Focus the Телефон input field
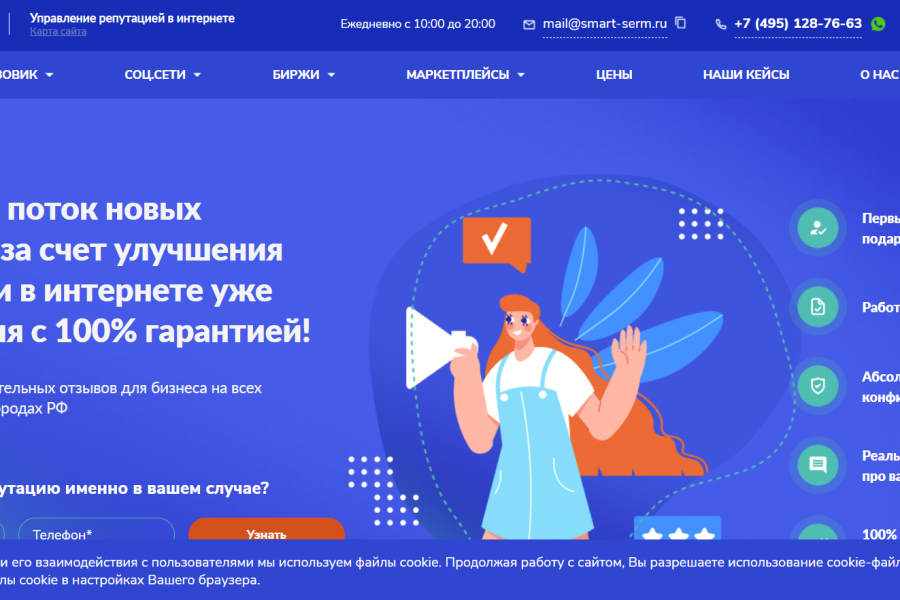Screen dimensions: 900x600 (96, 529)
